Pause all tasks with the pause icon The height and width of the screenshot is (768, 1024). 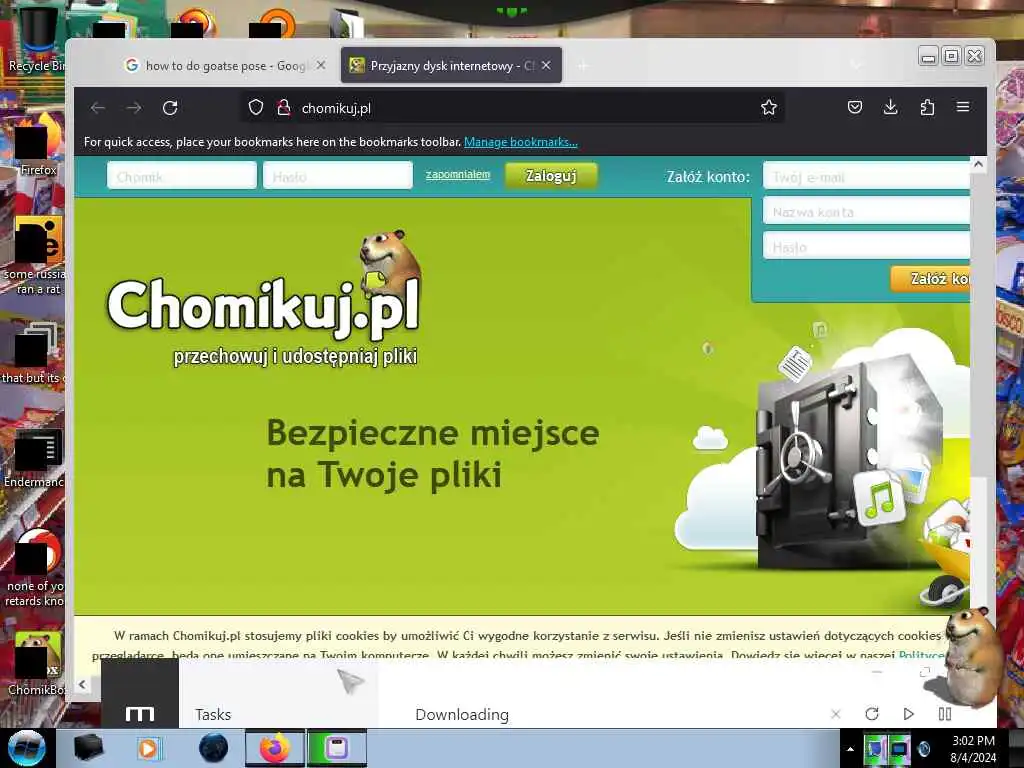944,714
